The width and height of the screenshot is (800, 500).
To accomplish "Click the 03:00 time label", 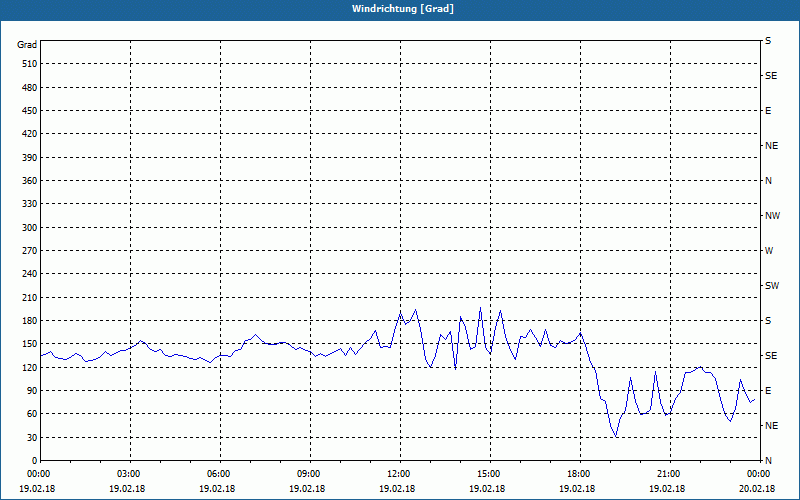I will pyautogui.click(x=131, y=474).
